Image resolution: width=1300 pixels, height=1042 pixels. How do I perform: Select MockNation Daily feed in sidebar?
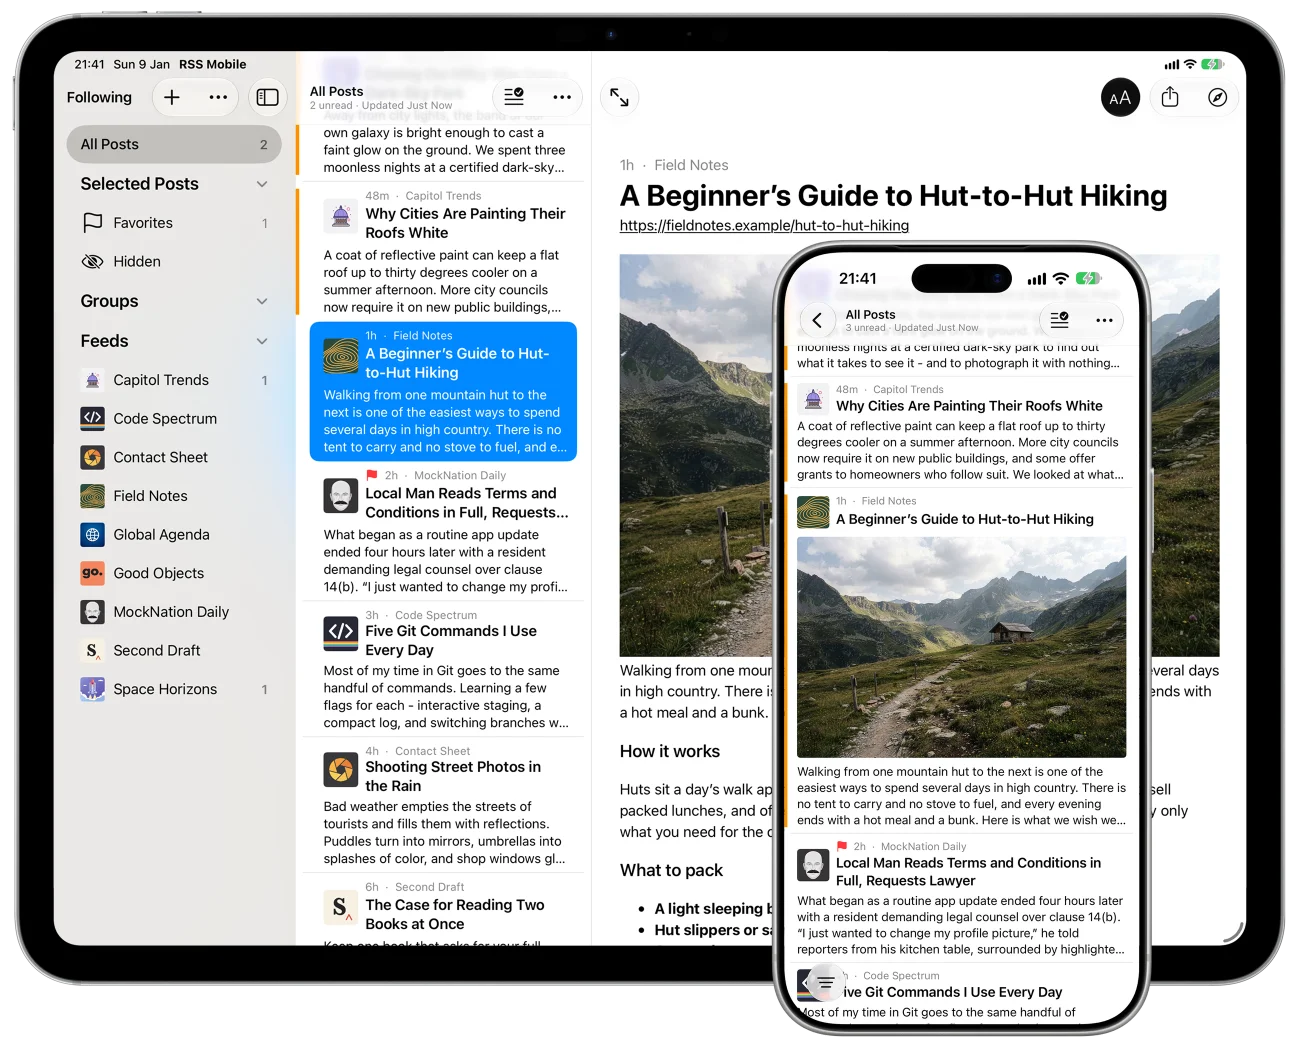tap(175, 612)
